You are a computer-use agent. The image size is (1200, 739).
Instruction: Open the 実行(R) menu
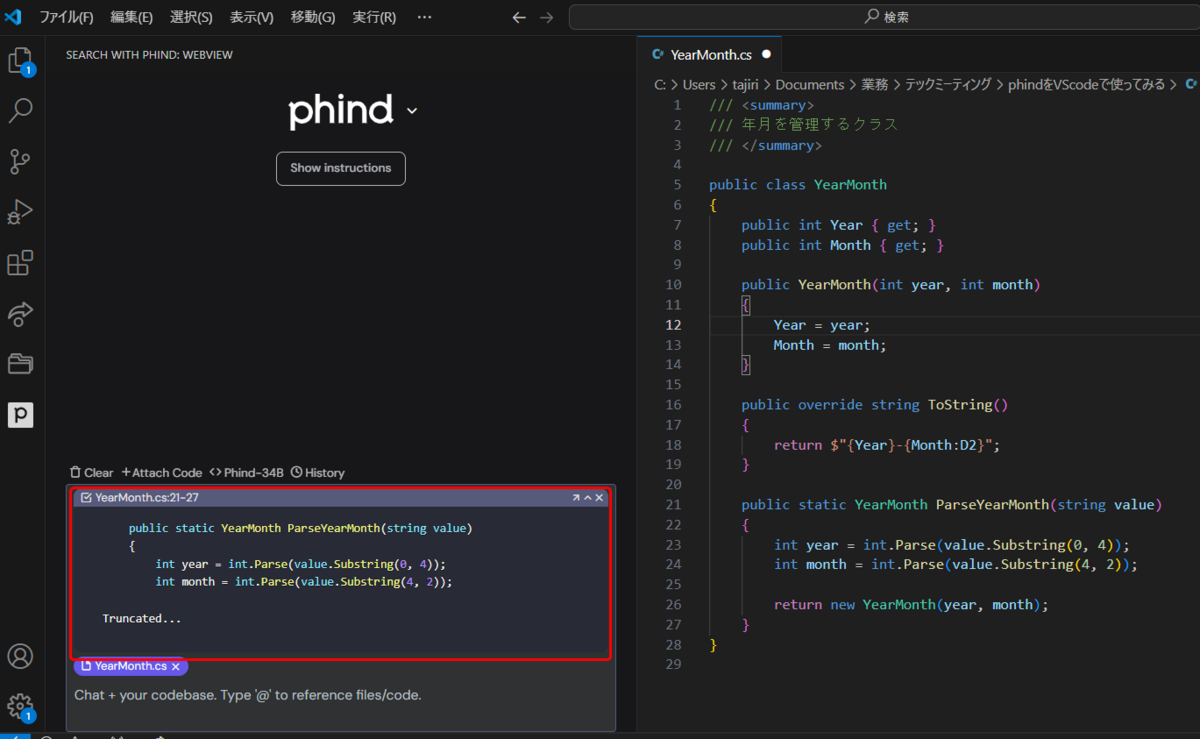(x=374, y=17)
